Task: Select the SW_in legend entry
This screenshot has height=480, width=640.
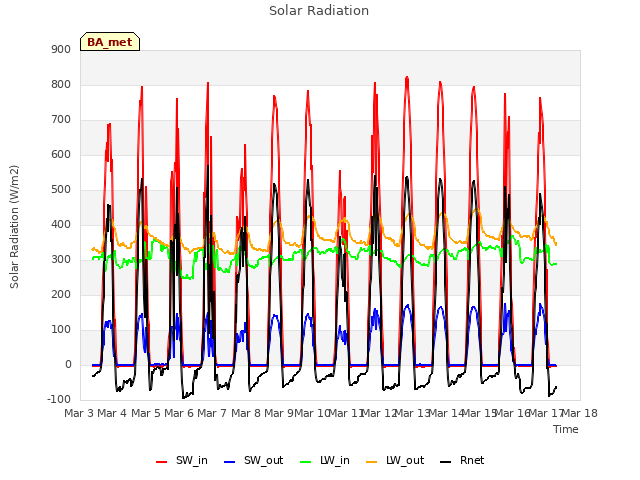Action: (x=182, y=460)
